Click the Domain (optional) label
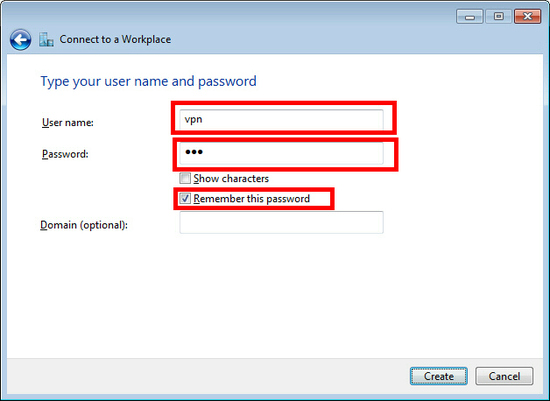The image size is (550, 401). (84, 225)
